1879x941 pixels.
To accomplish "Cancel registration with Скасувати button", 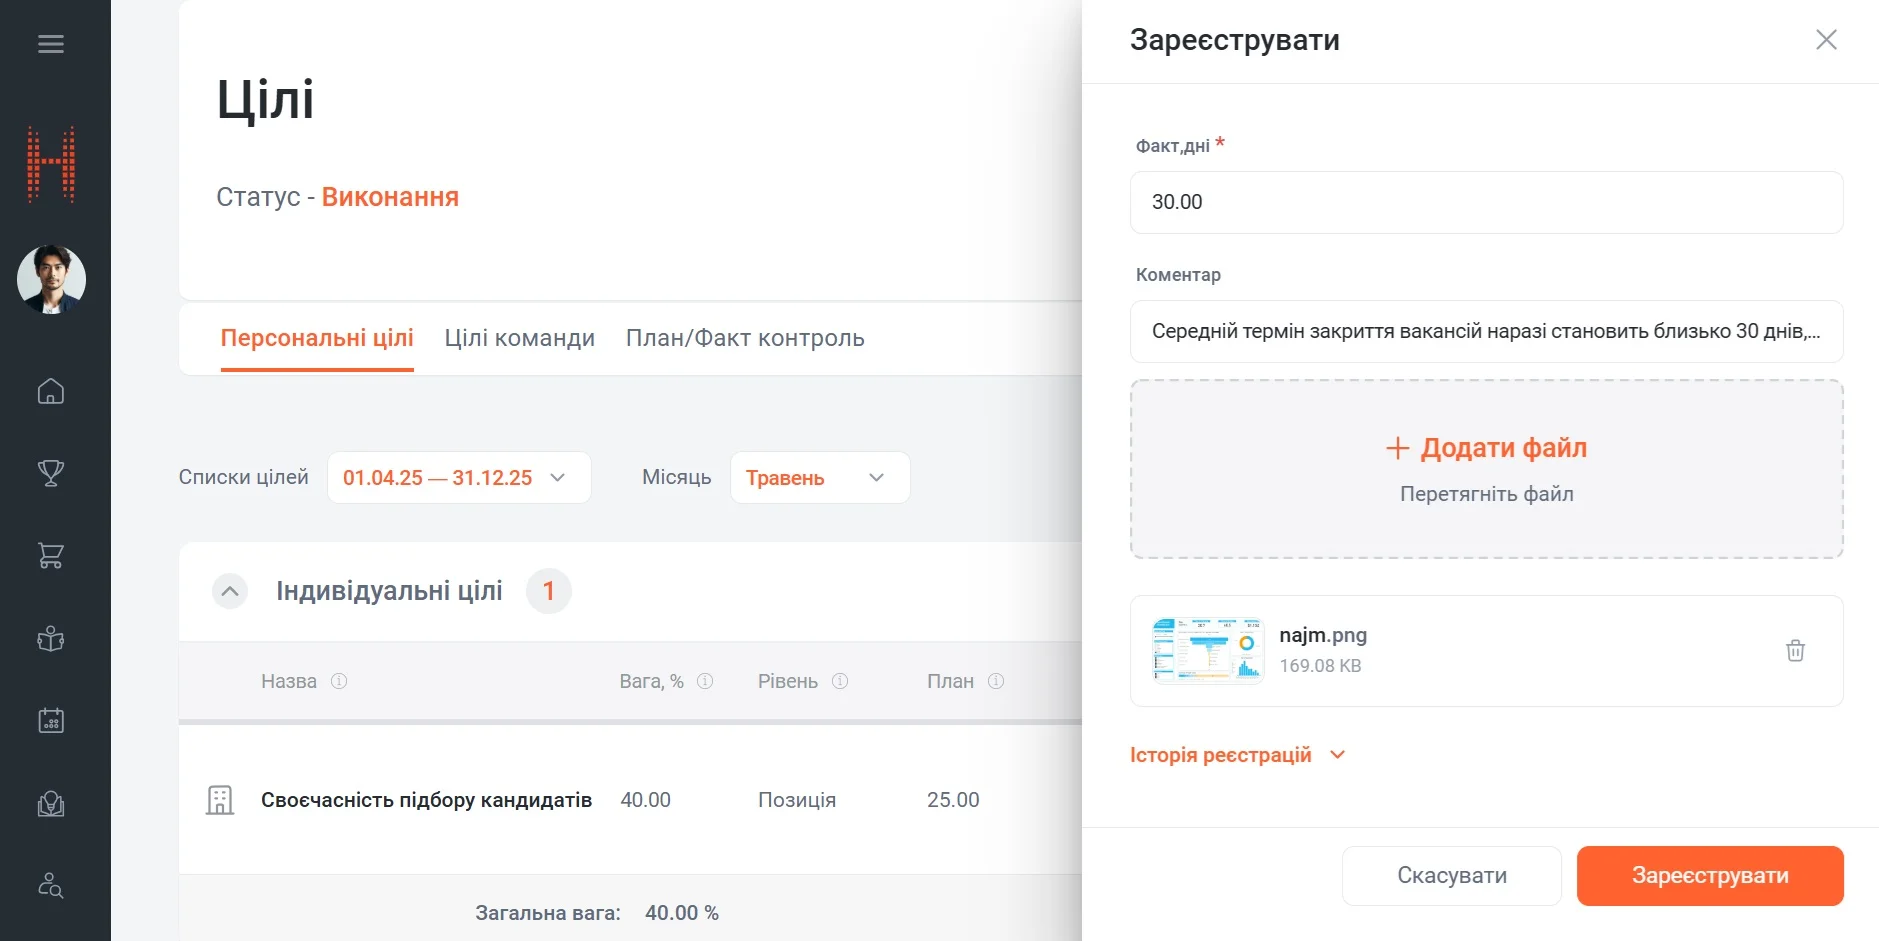I will coord(1450,875).
